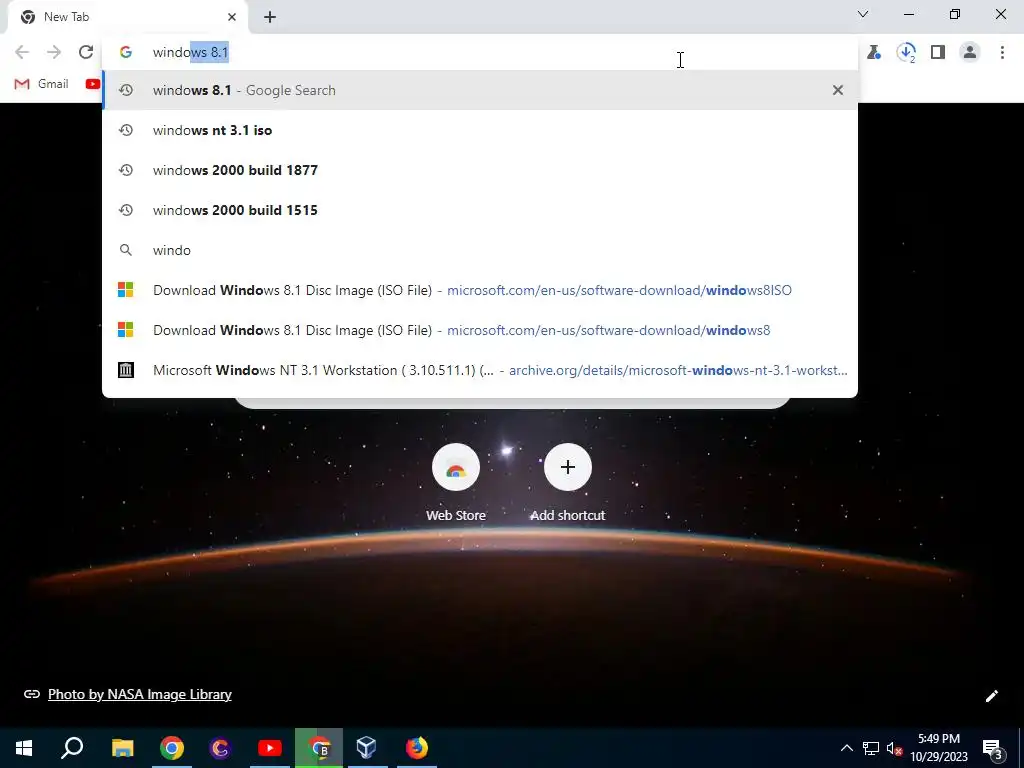Show hidden system tray icons
The height and width of the screenshot is (768, 1024).
[846, 748]
